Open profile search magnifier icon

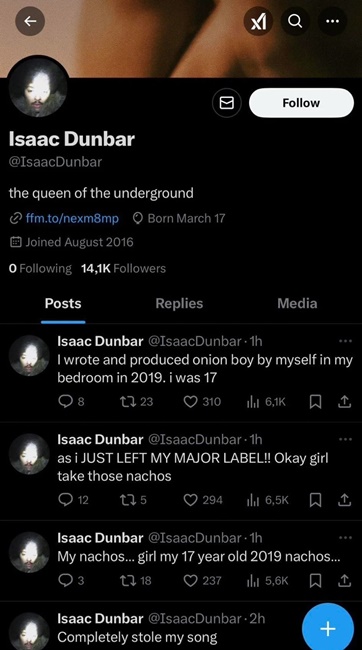coord(295,21)
